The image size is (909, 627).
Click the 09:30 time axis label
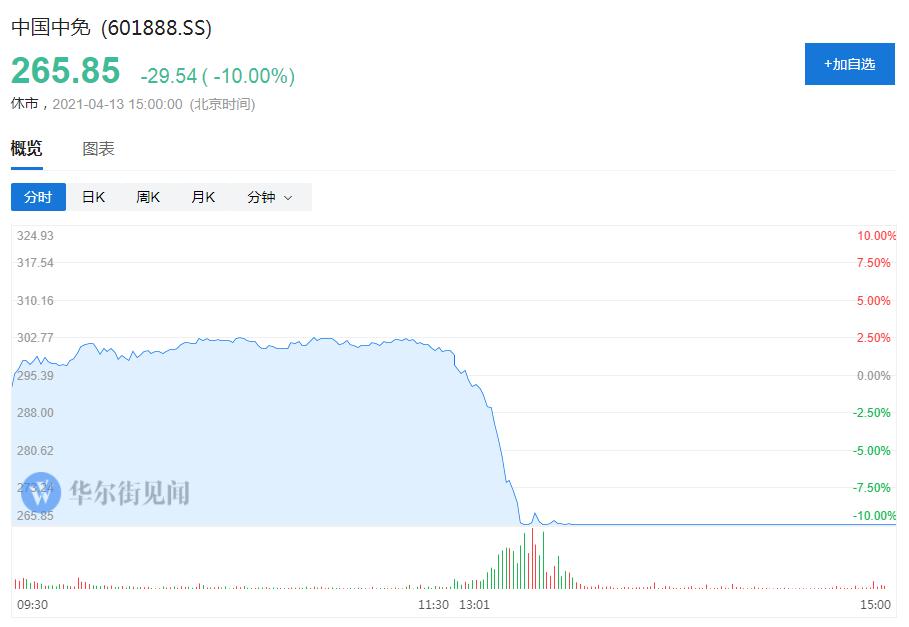point(31,605)
